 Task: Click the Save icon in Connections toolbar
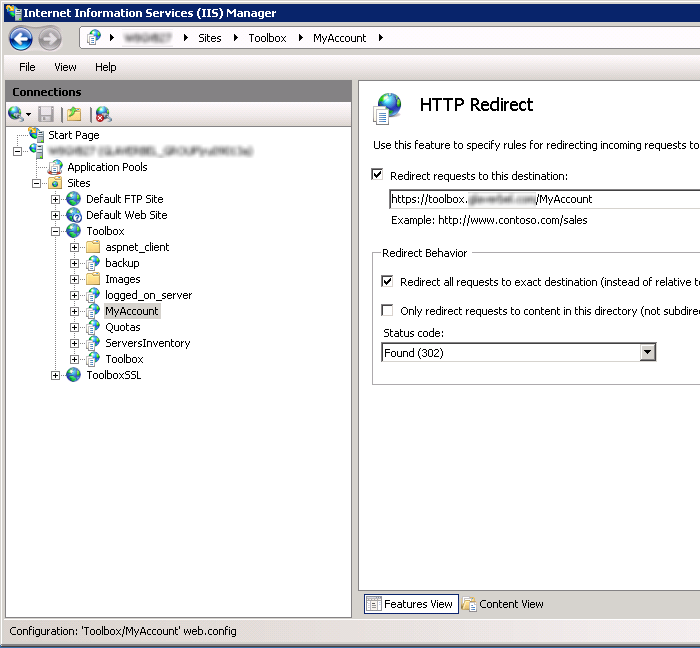pyautogui.click(x=46, y=114)
